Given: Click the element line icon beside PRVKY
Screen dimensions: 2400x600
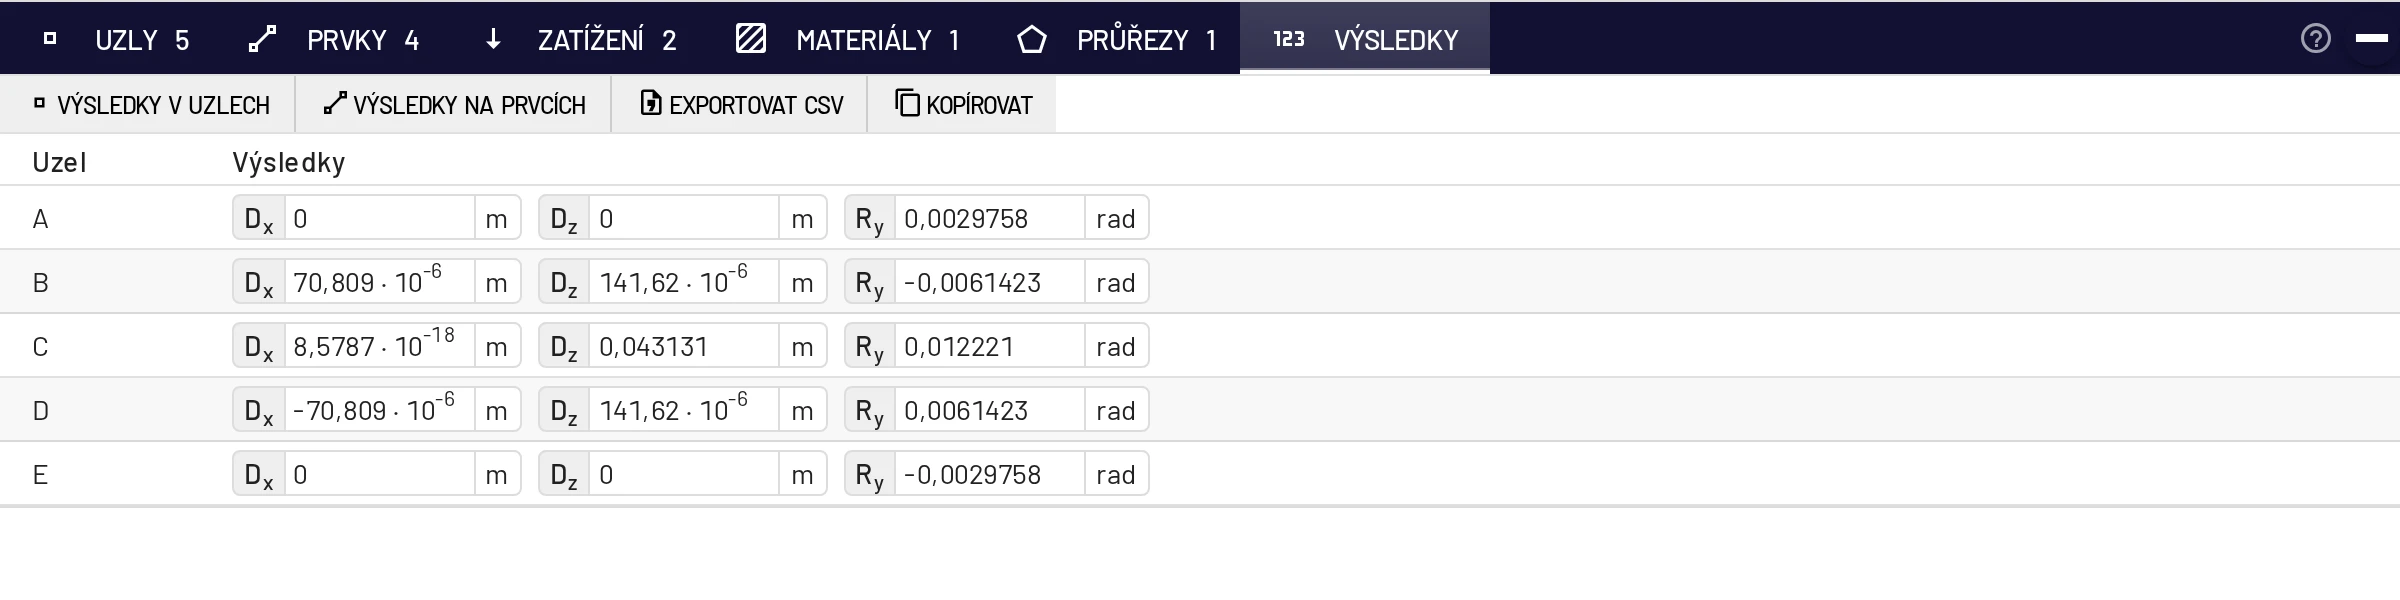Looking at the screenshot, I should click(262, 39).
